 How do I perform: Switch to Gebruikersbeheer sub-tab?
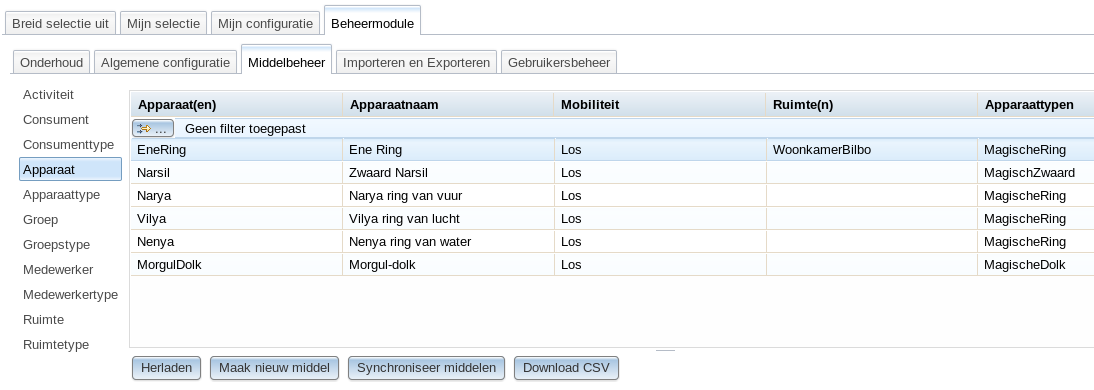pos(559,62)
